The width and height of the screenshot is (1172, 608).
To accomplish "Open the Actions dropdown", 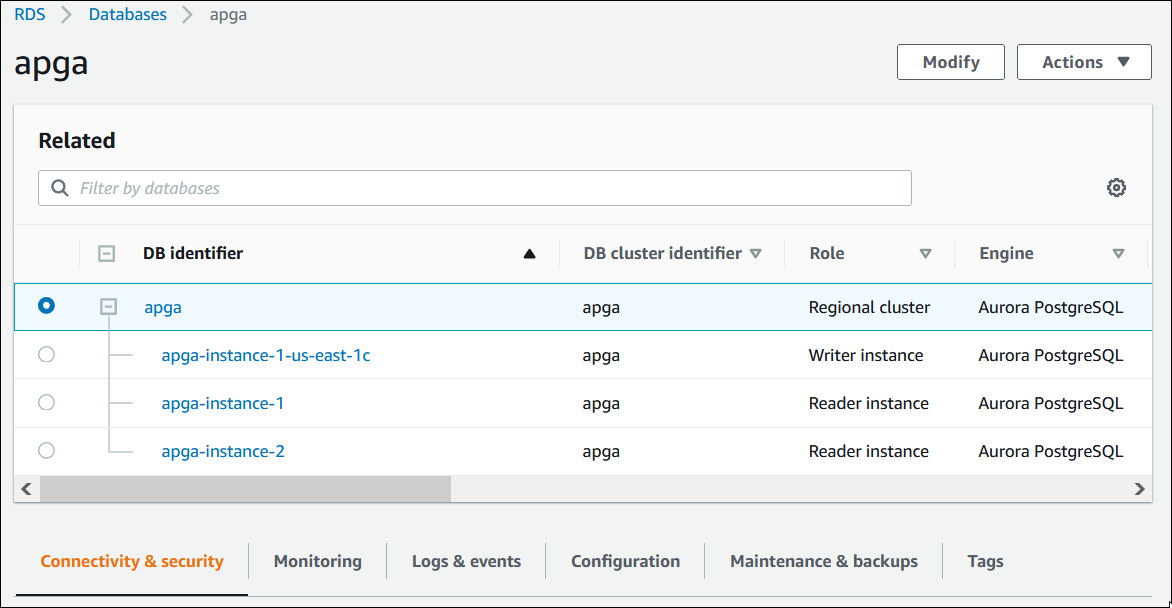I will tap(1083, 61).
